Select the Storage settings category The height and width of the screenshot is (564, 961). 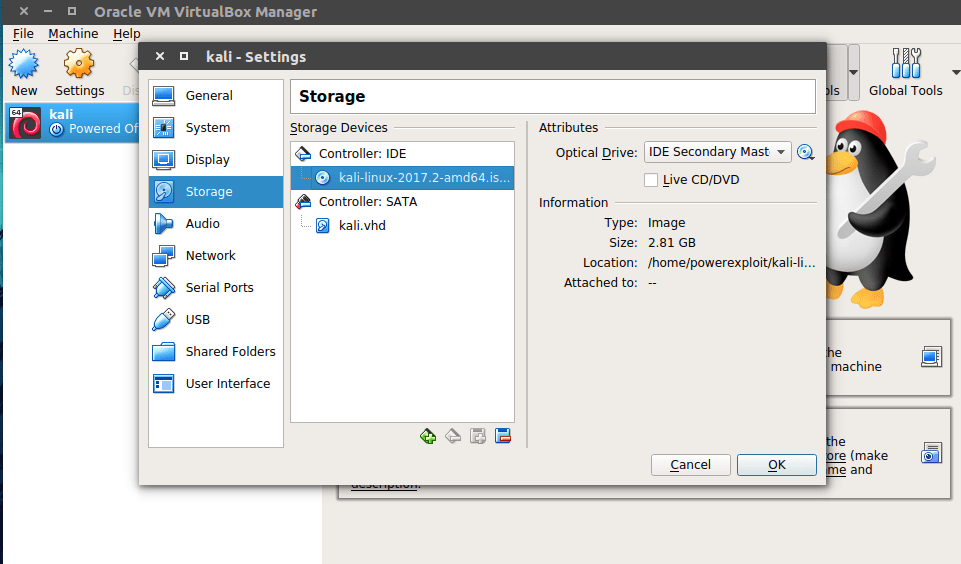pos(216,191)
